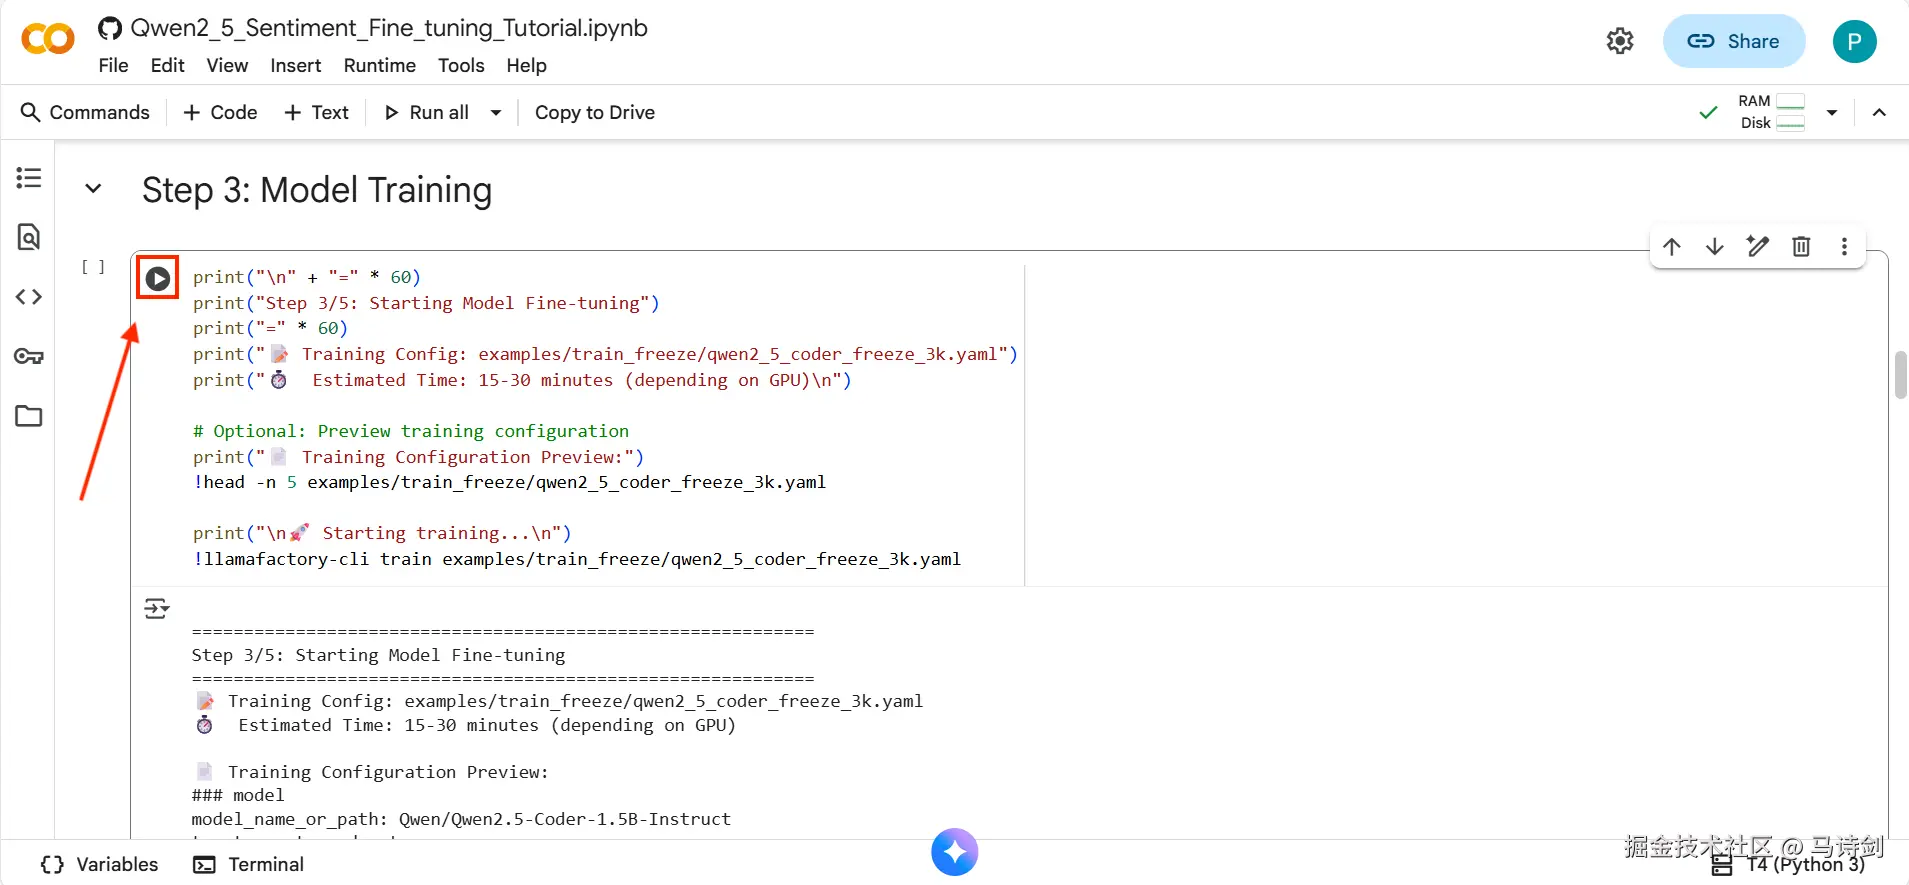1909x885 pixels.
Task: Delete the cell using trash icon
Action: pyautogui.click(x=1801, y=246)
